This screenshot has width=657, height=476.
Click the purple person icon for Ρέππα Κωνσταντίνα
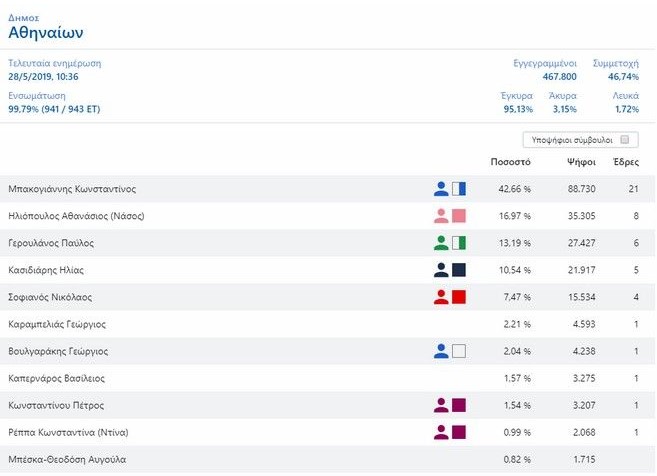[x=442, y=432]
